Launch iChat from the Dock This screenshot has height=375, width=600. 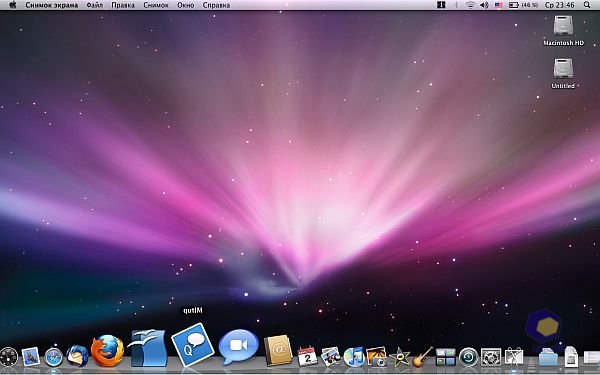coord(238,347)
